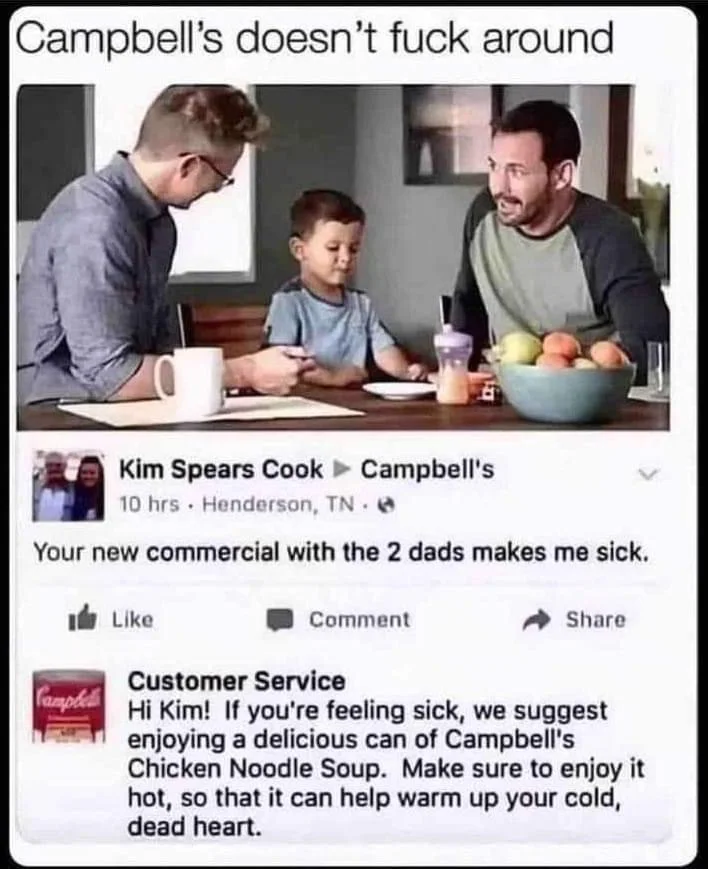Click the 10 hrs timestamp
The width and height of the screenshot is (708, 869).
click(149, 504)
